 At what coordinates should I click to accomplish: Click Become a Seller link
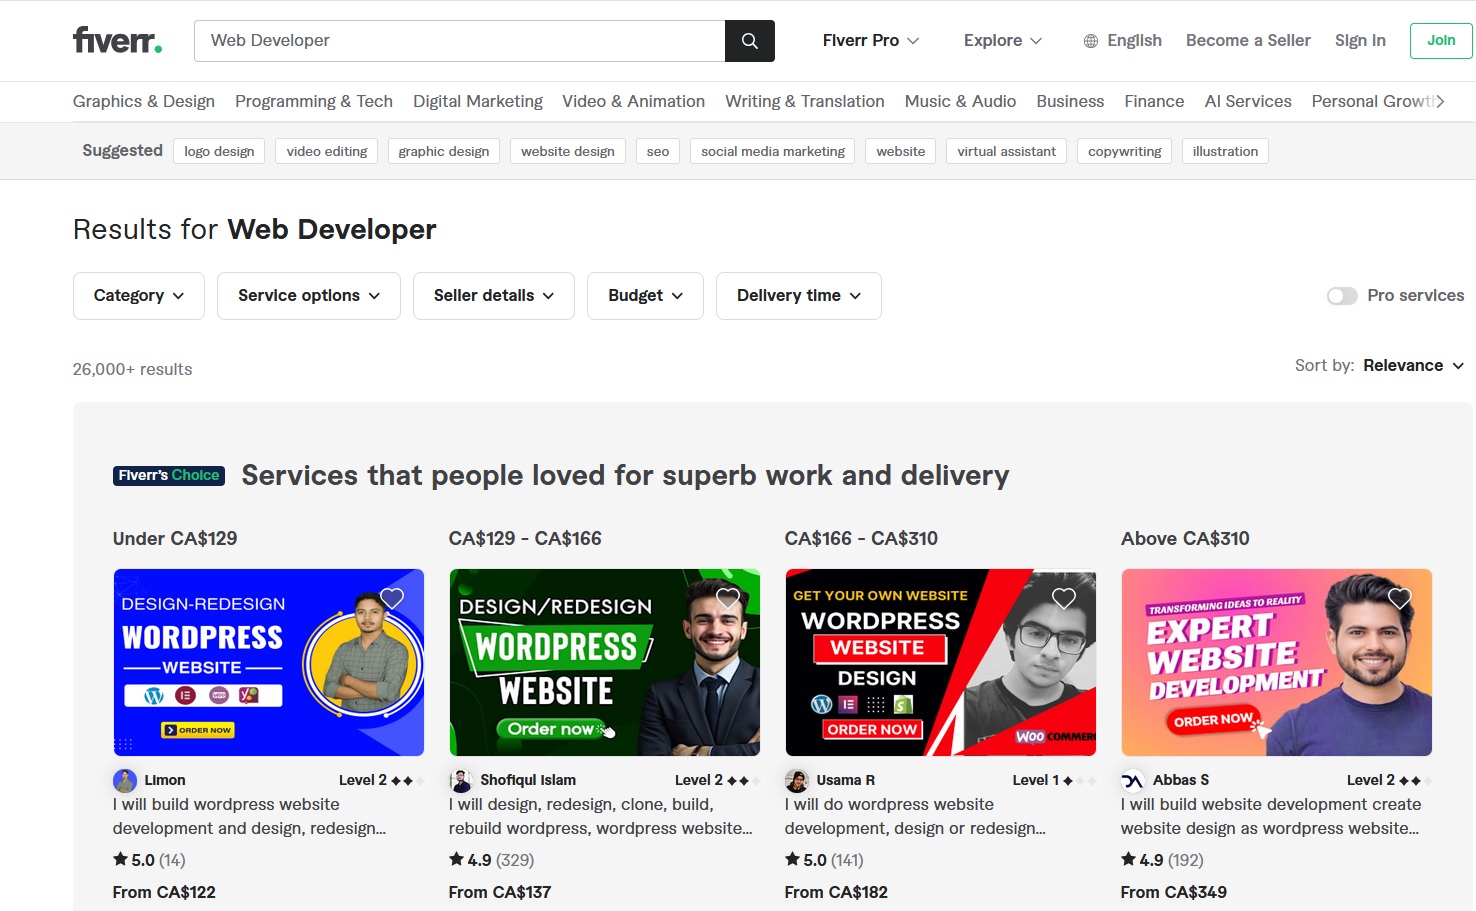tap(1248, 40)
